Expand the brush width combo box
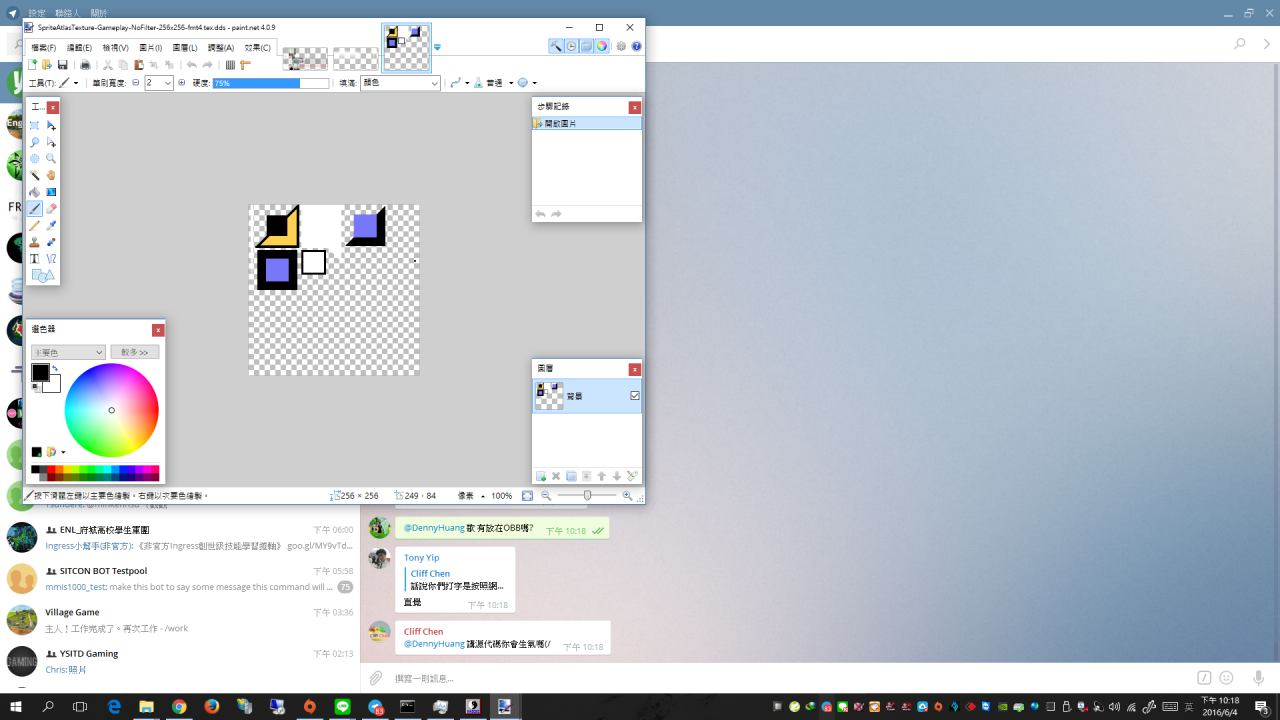This screenshot has height=720, width=1280. (167, 83)
